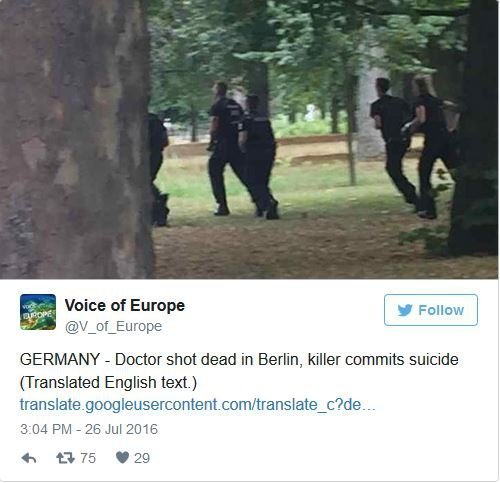The image size is (500, 483).
Task: Click the '26 Jul 2016' date
Action: (121, 429)
